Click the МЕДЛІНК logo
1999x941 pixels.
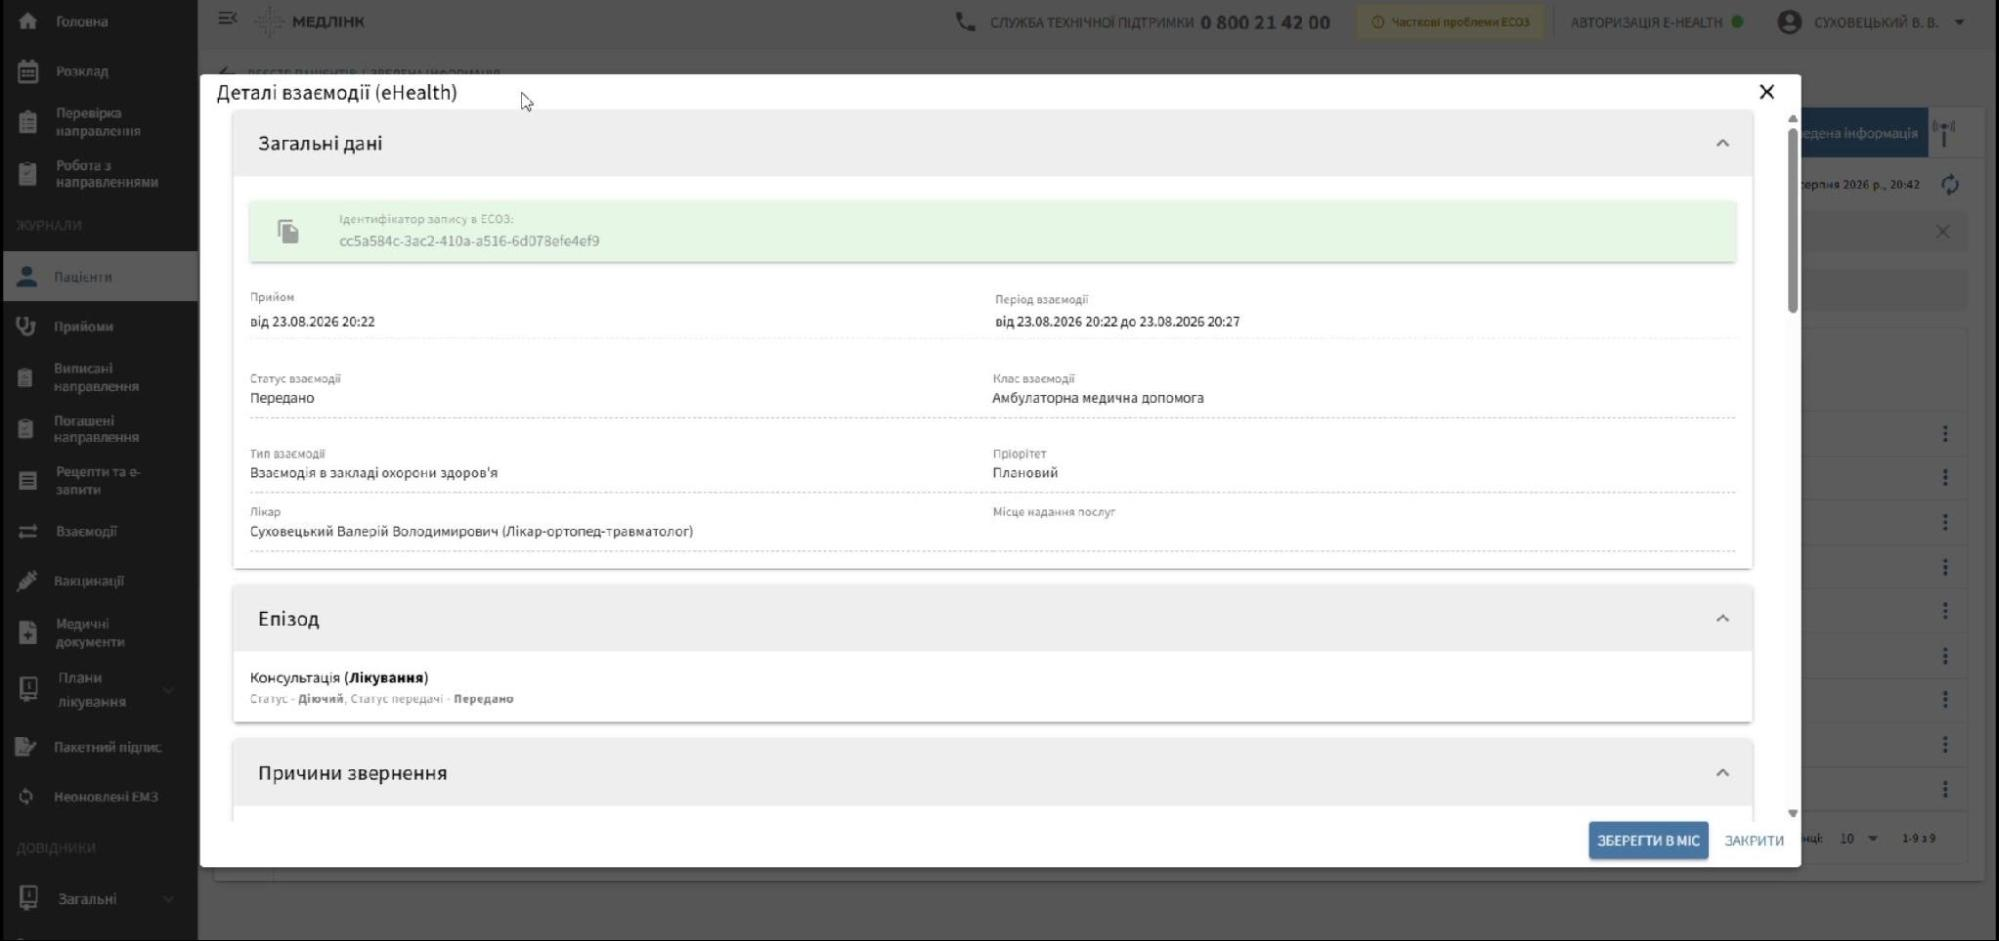coord(309,21)
